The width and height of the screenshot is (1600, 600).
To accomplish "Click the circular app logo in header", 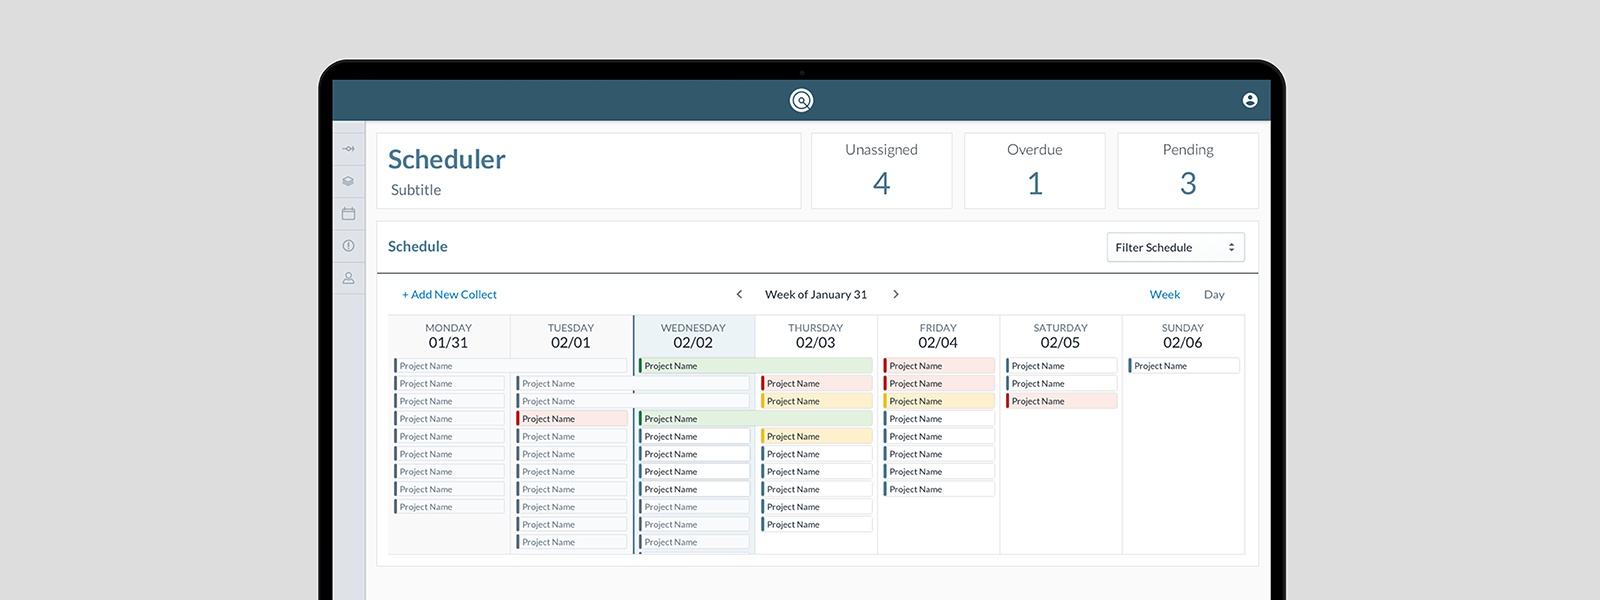I will tap(801, 100).
